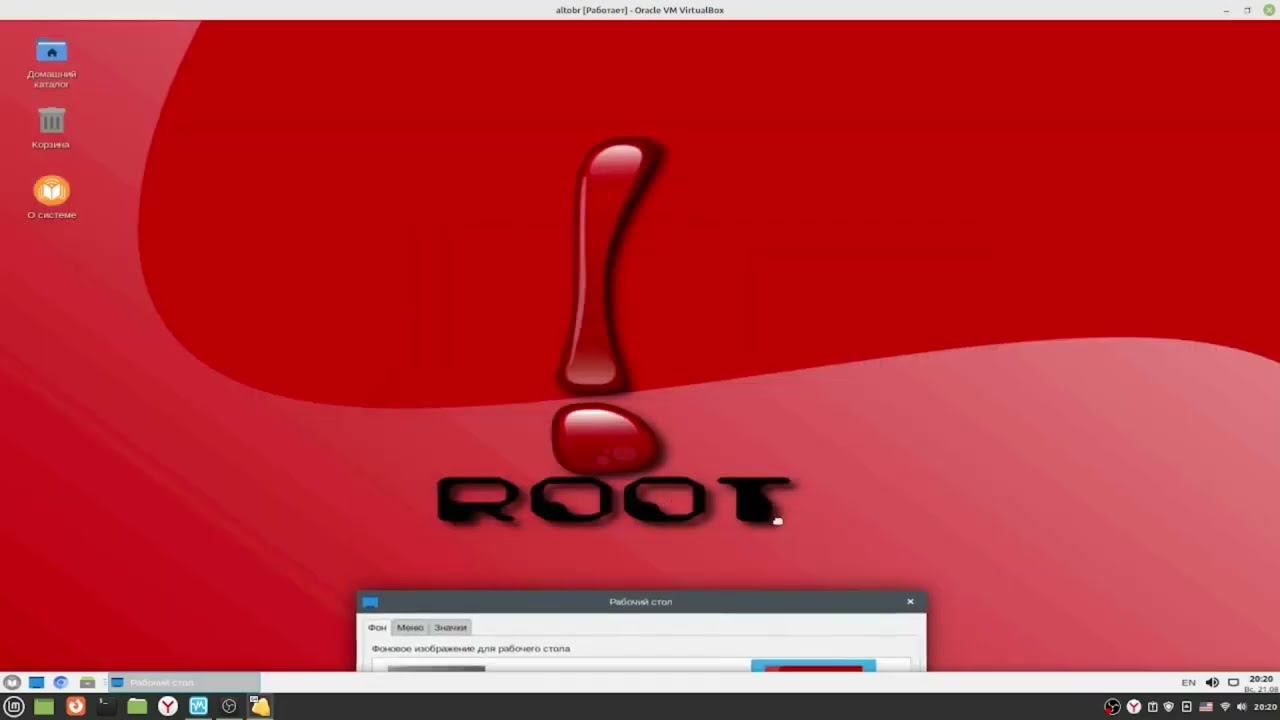Viewport: 1280px width, 720px height.
Task: Close the Рабочий стол settings dialog
Action: pyautogui.click(x=910, y=602)
